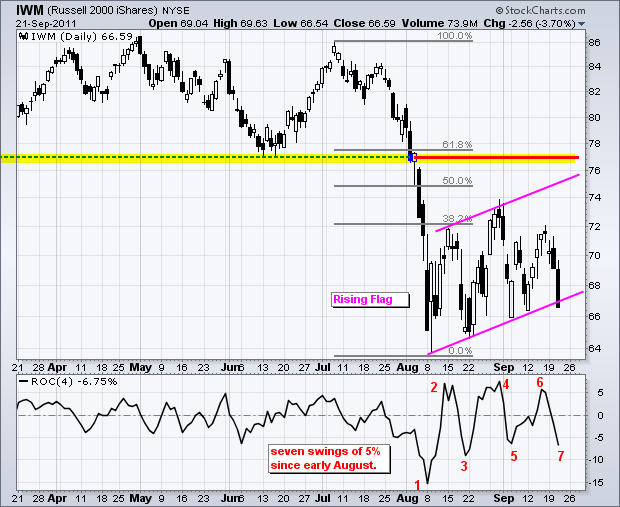Click the red swing number 7 label
Image resolution: width=620 pixels, height=507 pixels.
[561, 456]
